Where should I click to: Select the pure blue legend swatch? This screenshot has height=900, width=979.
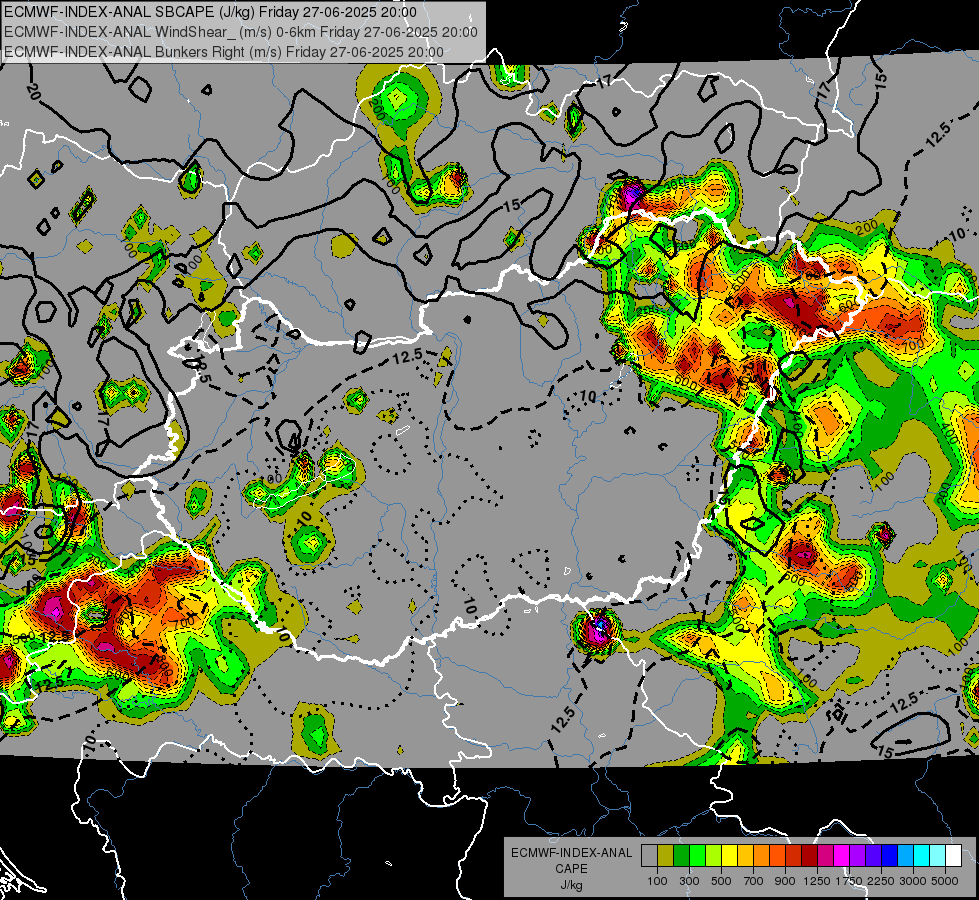point(890,855)
